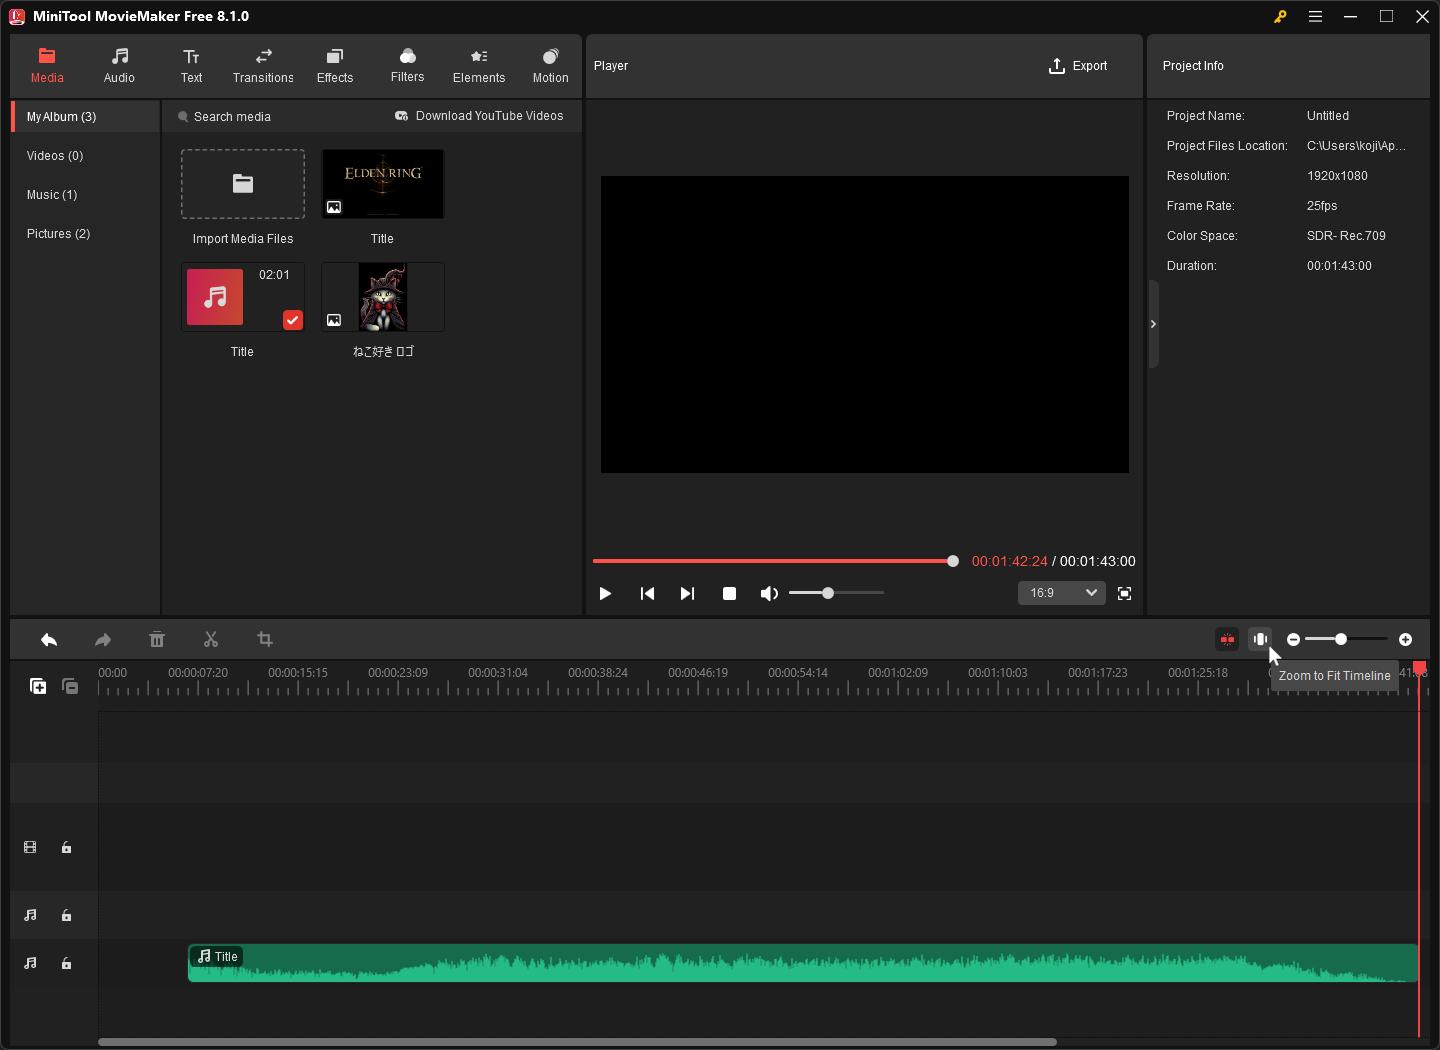Click the key upgrade icon
The width and height of the screenshot is (1440, 1050).
tap(1280, 17)
